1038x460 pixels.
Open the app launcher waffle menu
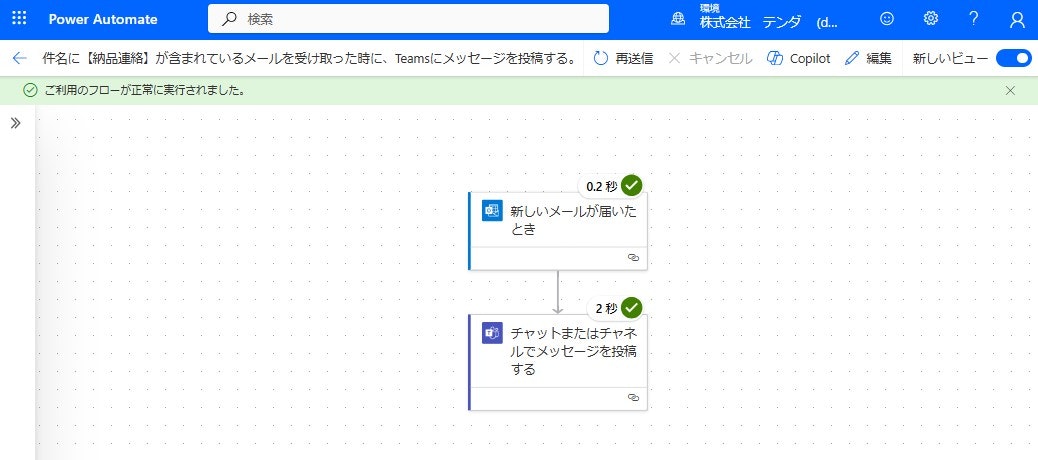tap(19, 19)
